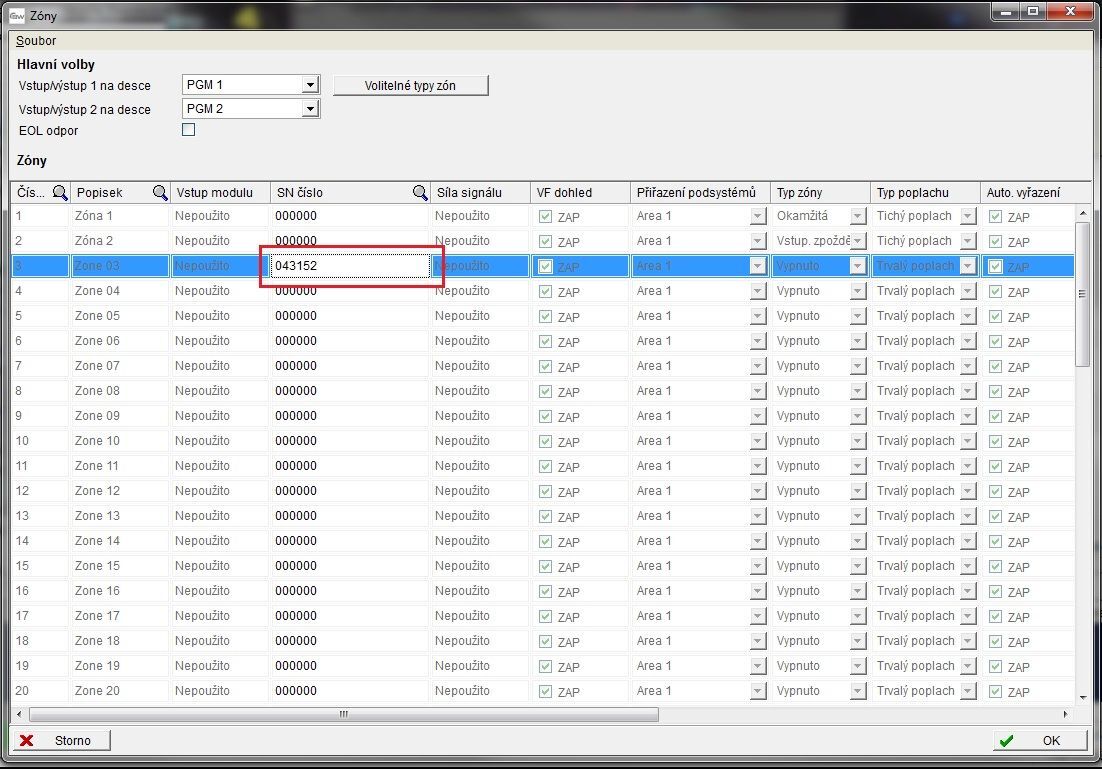Open the Soubor menu
Screen dimensions: 1102x769
click(36, 41)
